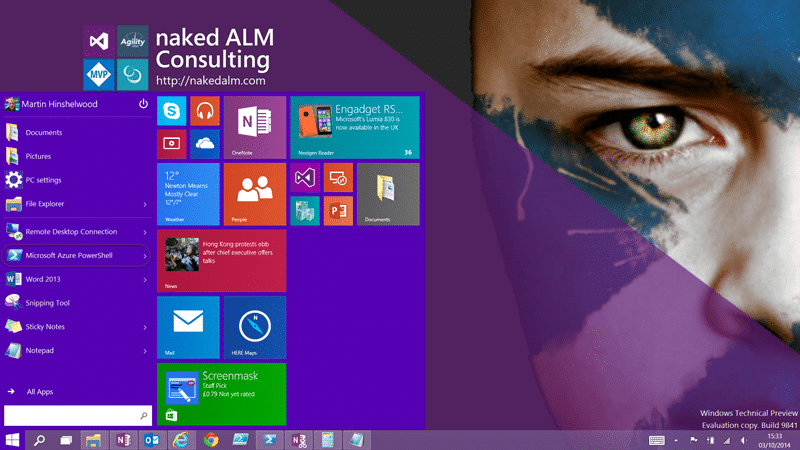
Task: Expand the Sticky Notes jump list arrow
Action: (x=145, y=327)
